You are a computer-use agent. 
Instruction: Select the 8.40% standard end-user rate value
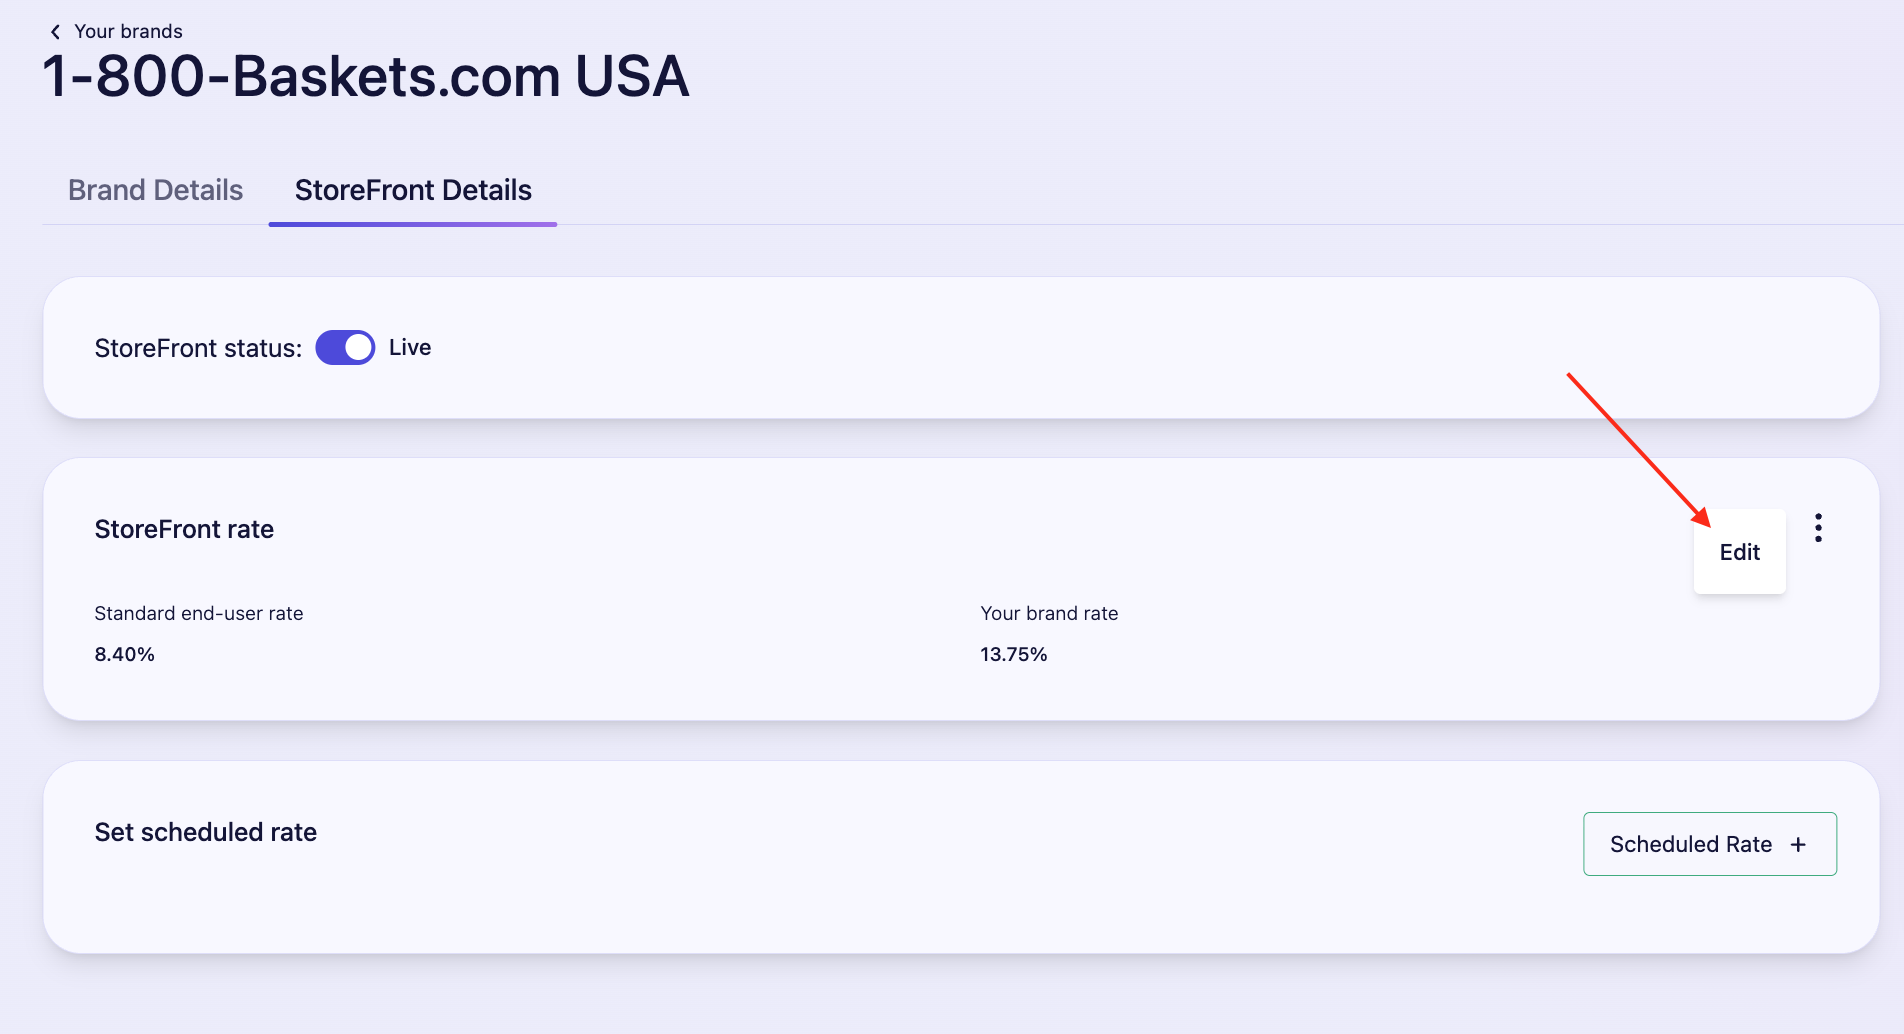[x=124, y=654]
